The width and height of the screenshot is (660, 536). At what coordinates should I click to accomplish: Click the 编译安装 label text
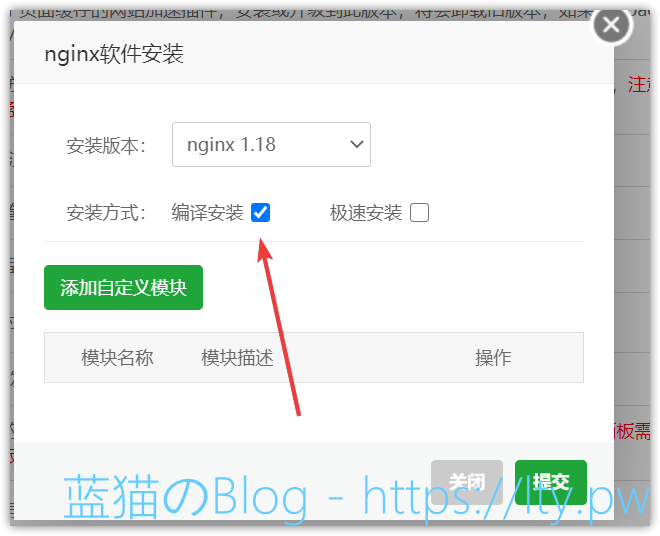[x=207, y=212]
